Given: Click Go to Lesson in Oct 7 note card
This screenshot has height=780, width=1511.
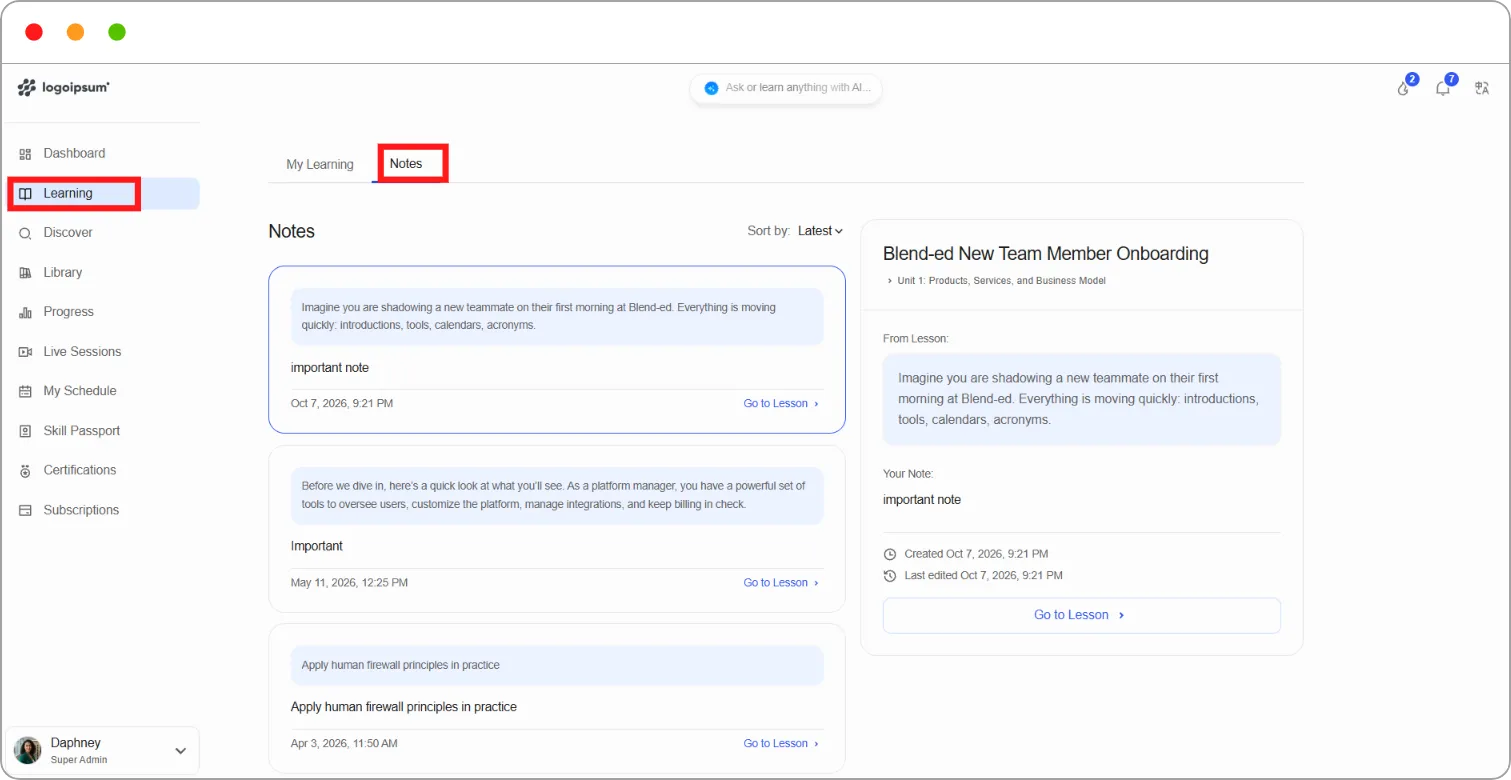Looking at the screenshot, I should 781,404.
